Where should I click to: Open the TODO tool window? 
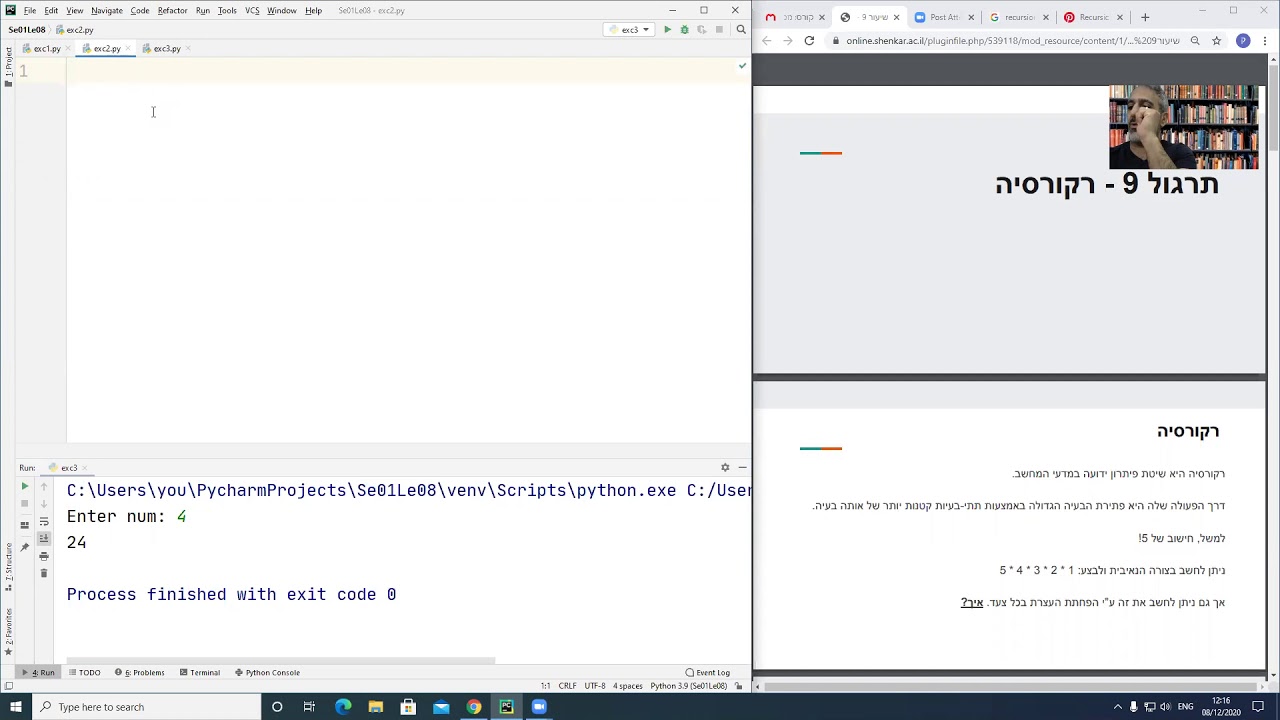(84, 673)
